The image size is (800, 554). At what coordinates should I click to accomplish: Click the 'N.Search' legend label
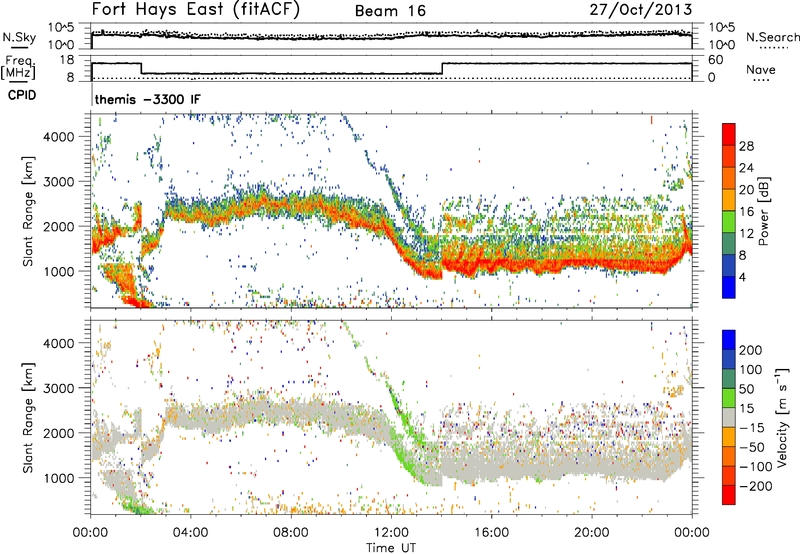[772, 37]
